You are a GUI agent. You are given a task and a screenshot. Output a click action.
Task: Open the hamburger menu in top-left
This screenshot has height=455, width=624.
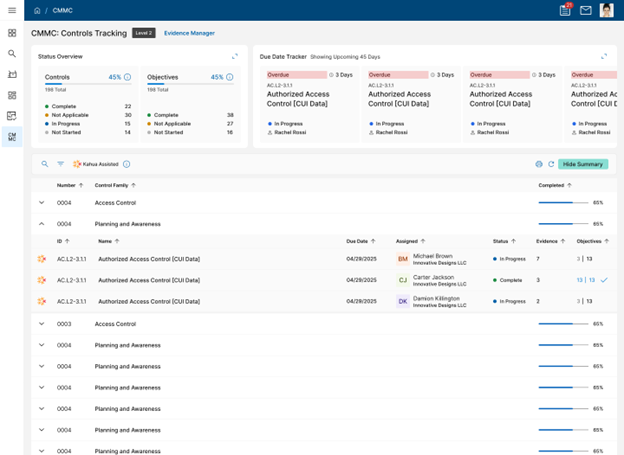pos(12,10)
